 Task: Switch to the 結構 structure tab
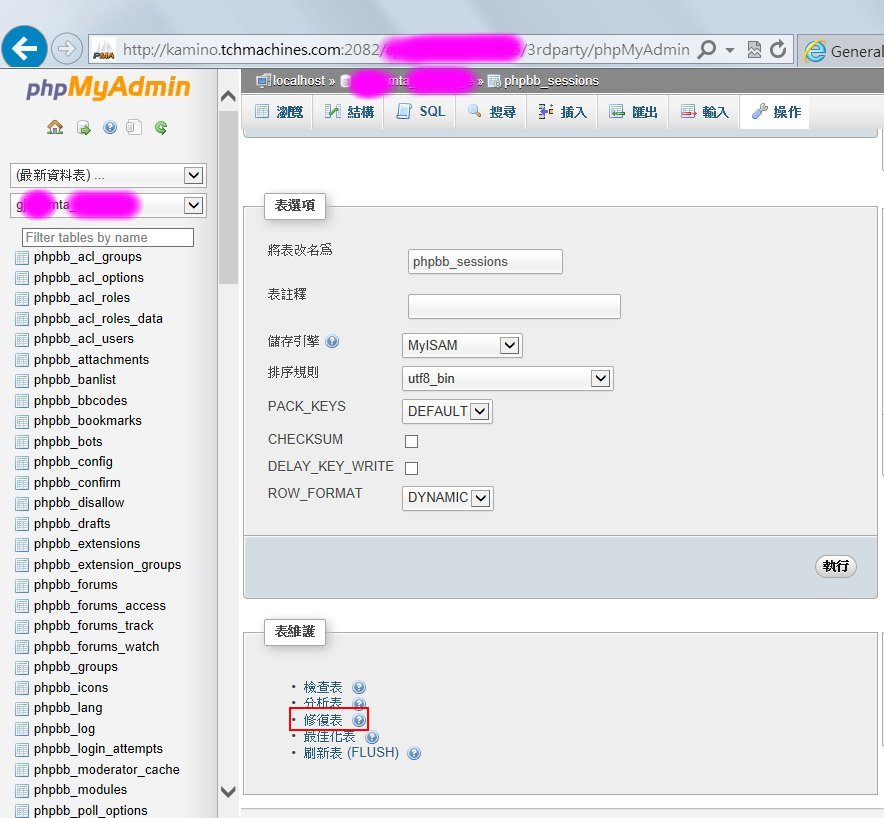pos(349,112)
